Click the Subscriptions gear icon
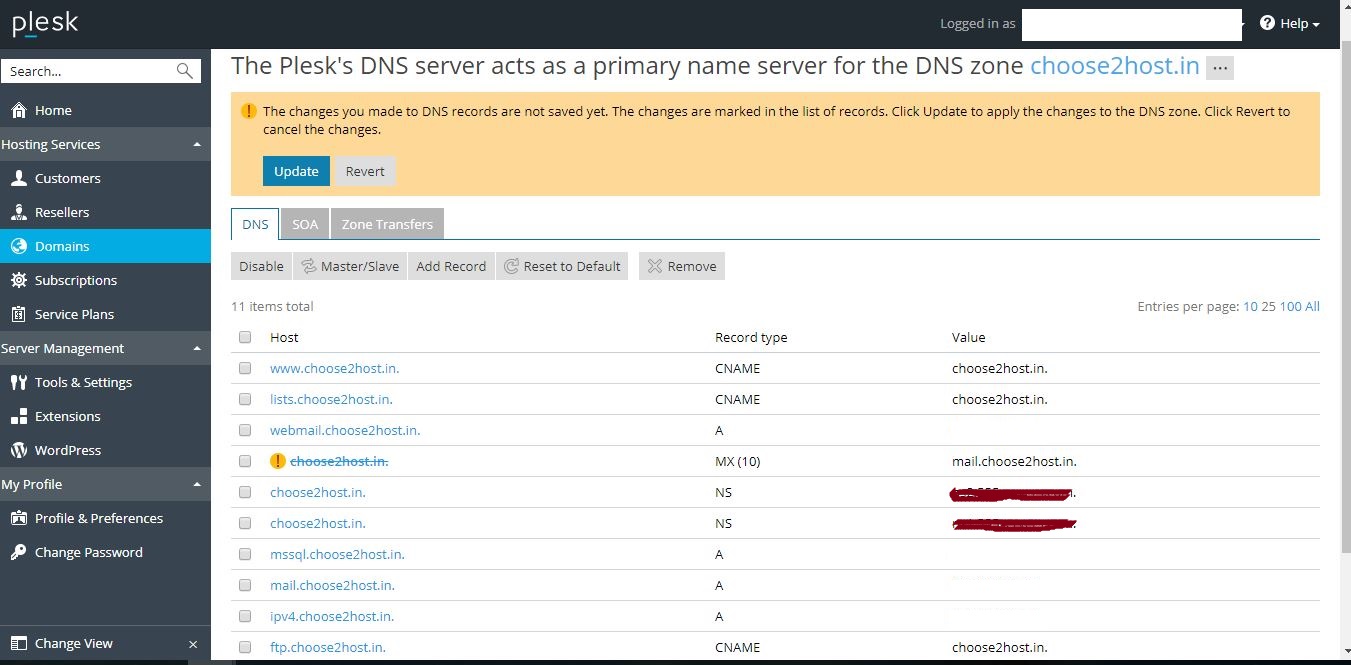 point(18,280)
